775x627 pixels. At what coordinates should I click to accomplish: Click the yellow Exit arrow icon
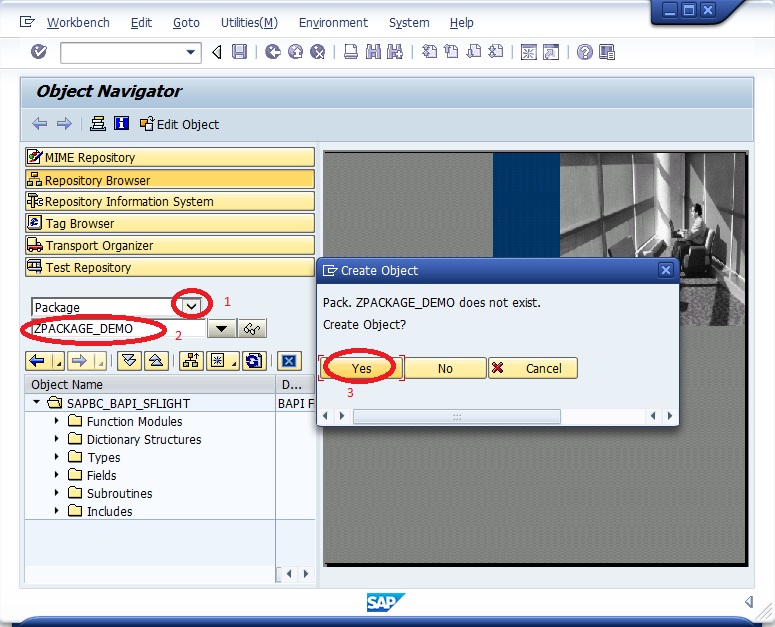295,52
